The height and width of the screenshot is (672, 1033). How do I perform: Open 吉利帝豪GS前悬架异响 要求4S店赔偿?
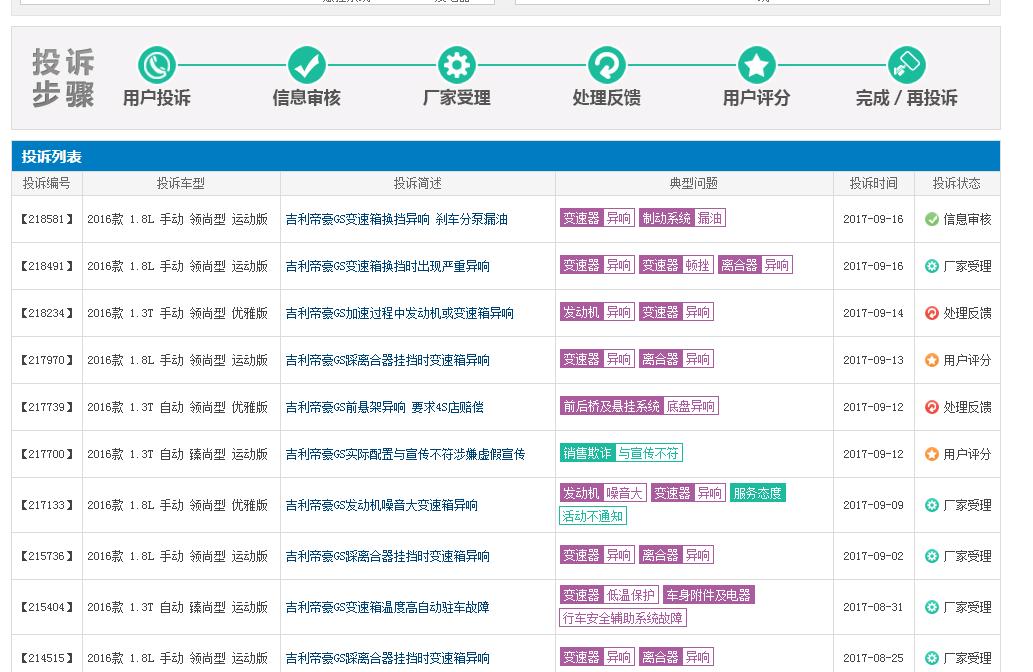[399, 406]
